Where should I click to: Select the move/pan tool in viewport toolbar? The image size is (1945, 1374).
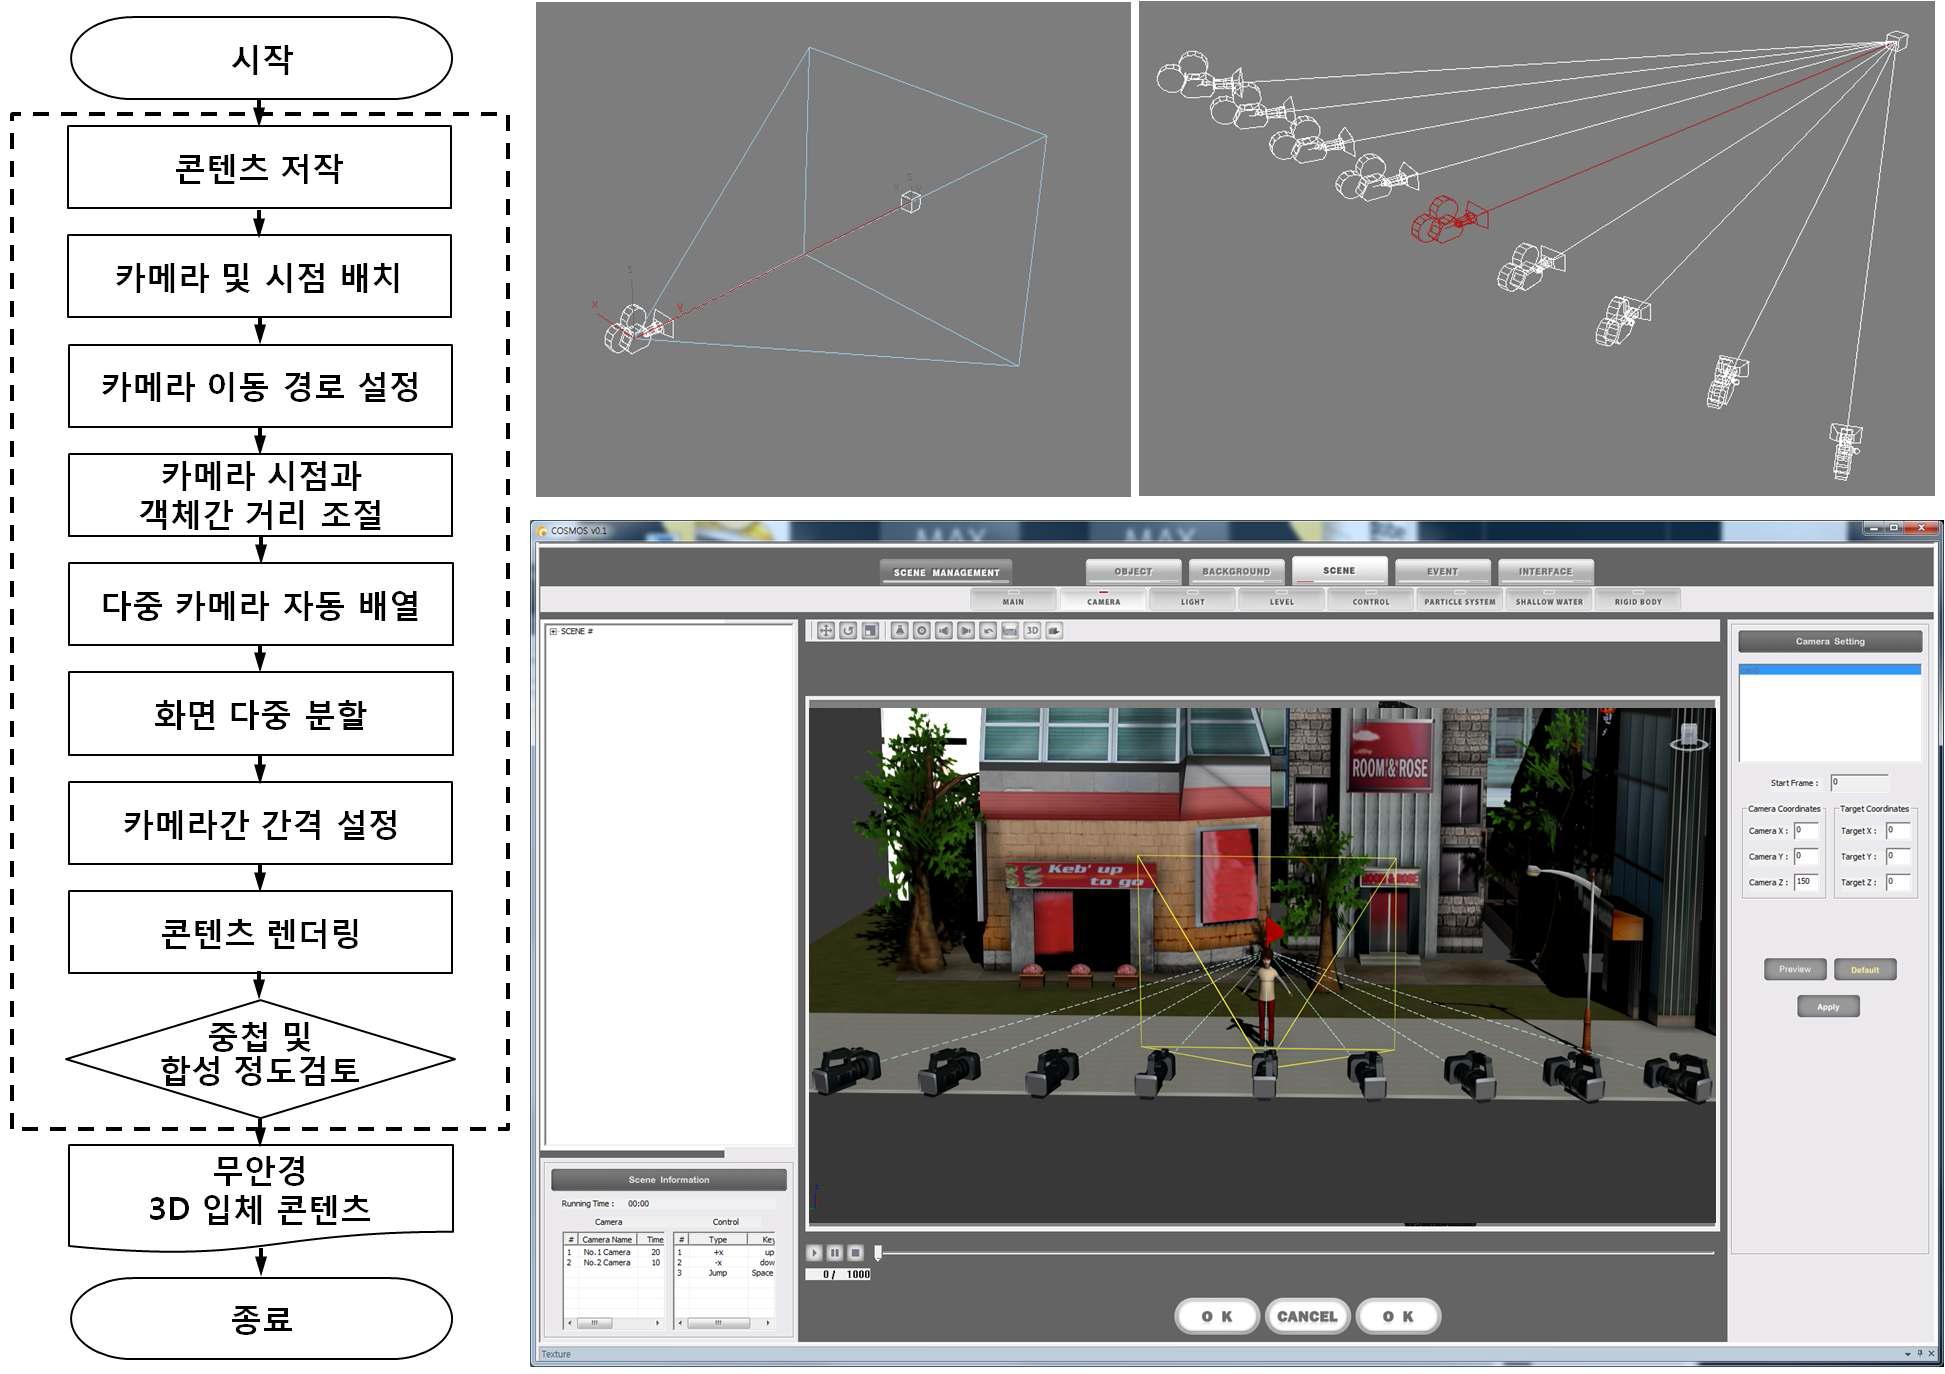click(825, 631)
